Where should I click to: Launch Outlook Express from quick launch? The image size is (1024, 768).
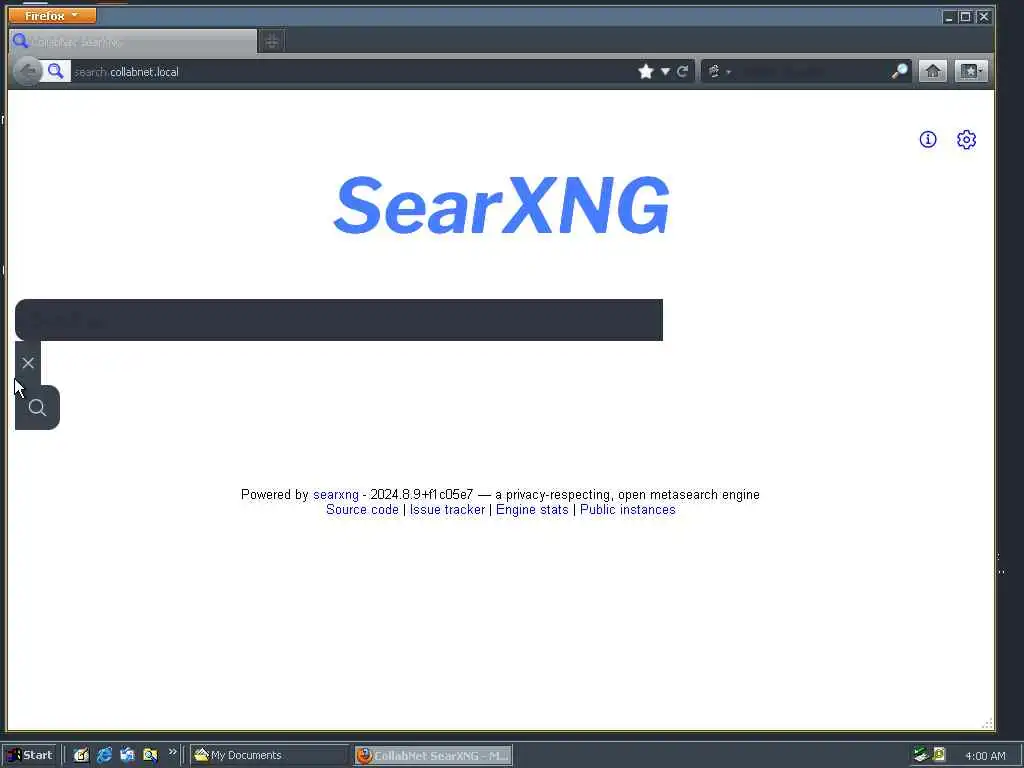tap(127, 755)
